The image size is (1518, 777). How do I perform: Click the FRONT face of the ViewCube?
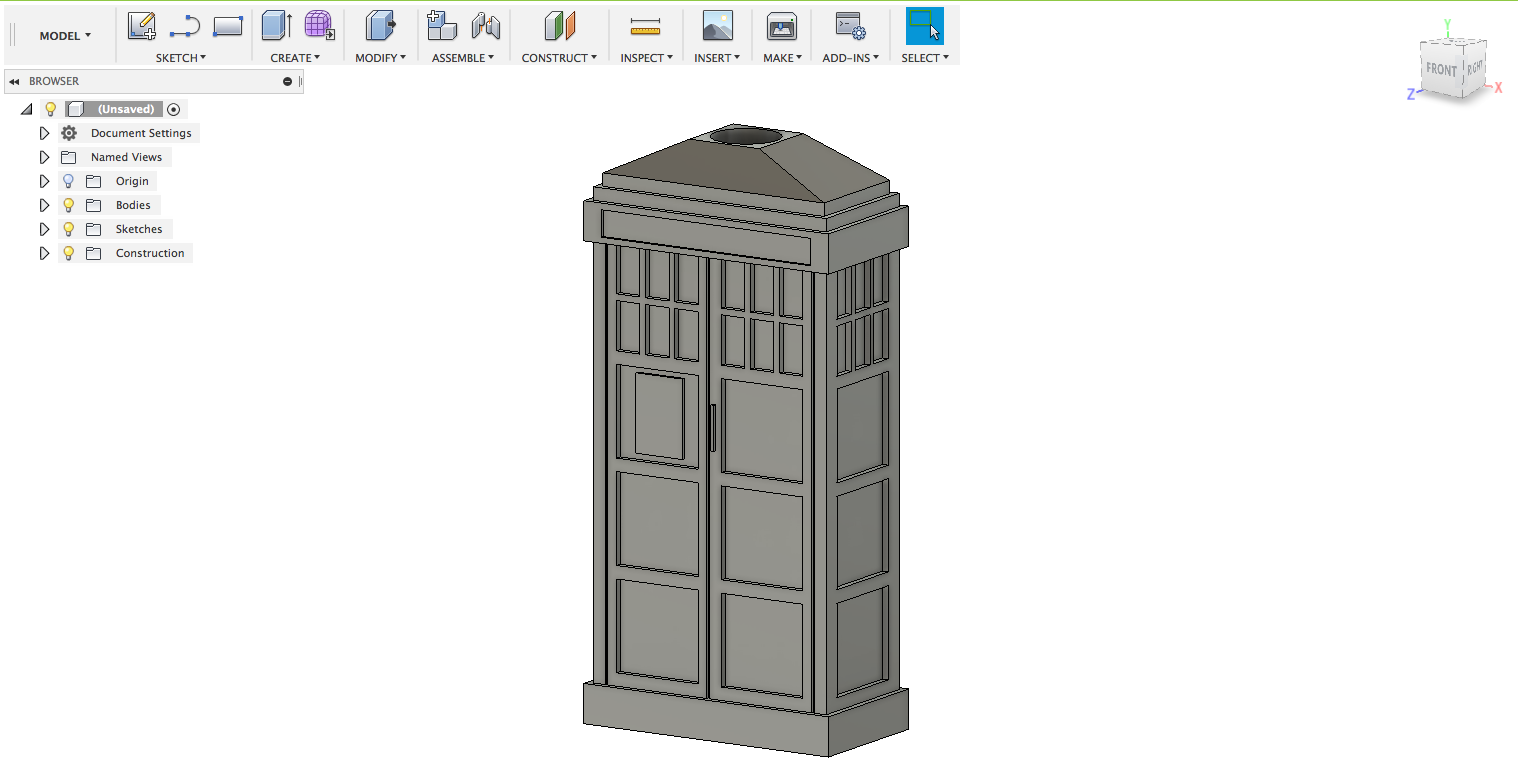point(1441,72)
